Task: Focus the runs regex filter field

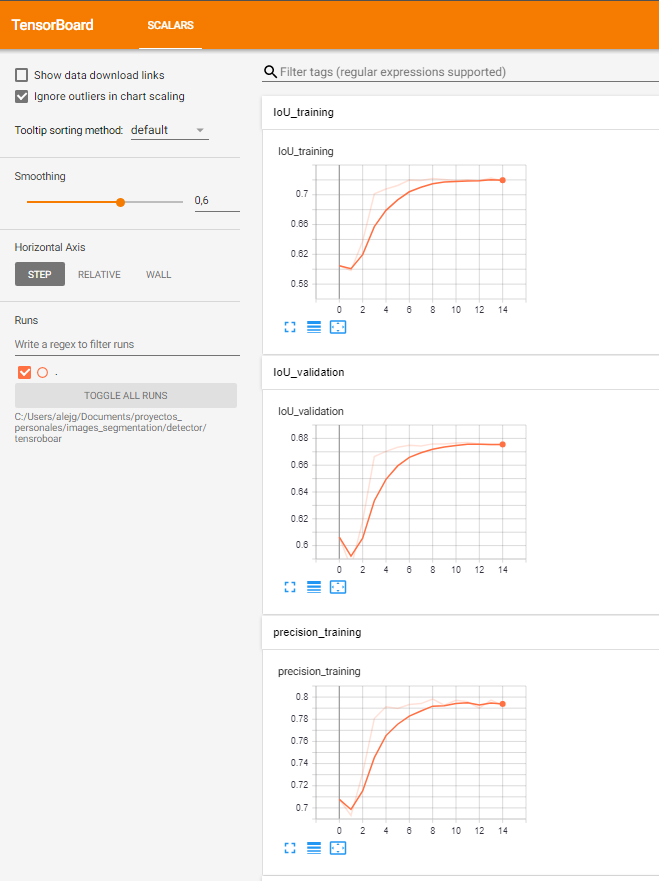Action: click(127, 344)
